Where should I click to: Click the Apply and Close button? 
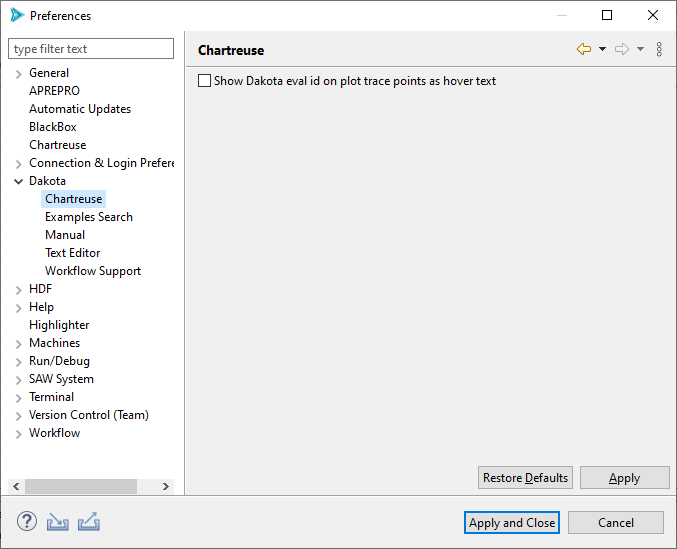click(x=512, y=523)
